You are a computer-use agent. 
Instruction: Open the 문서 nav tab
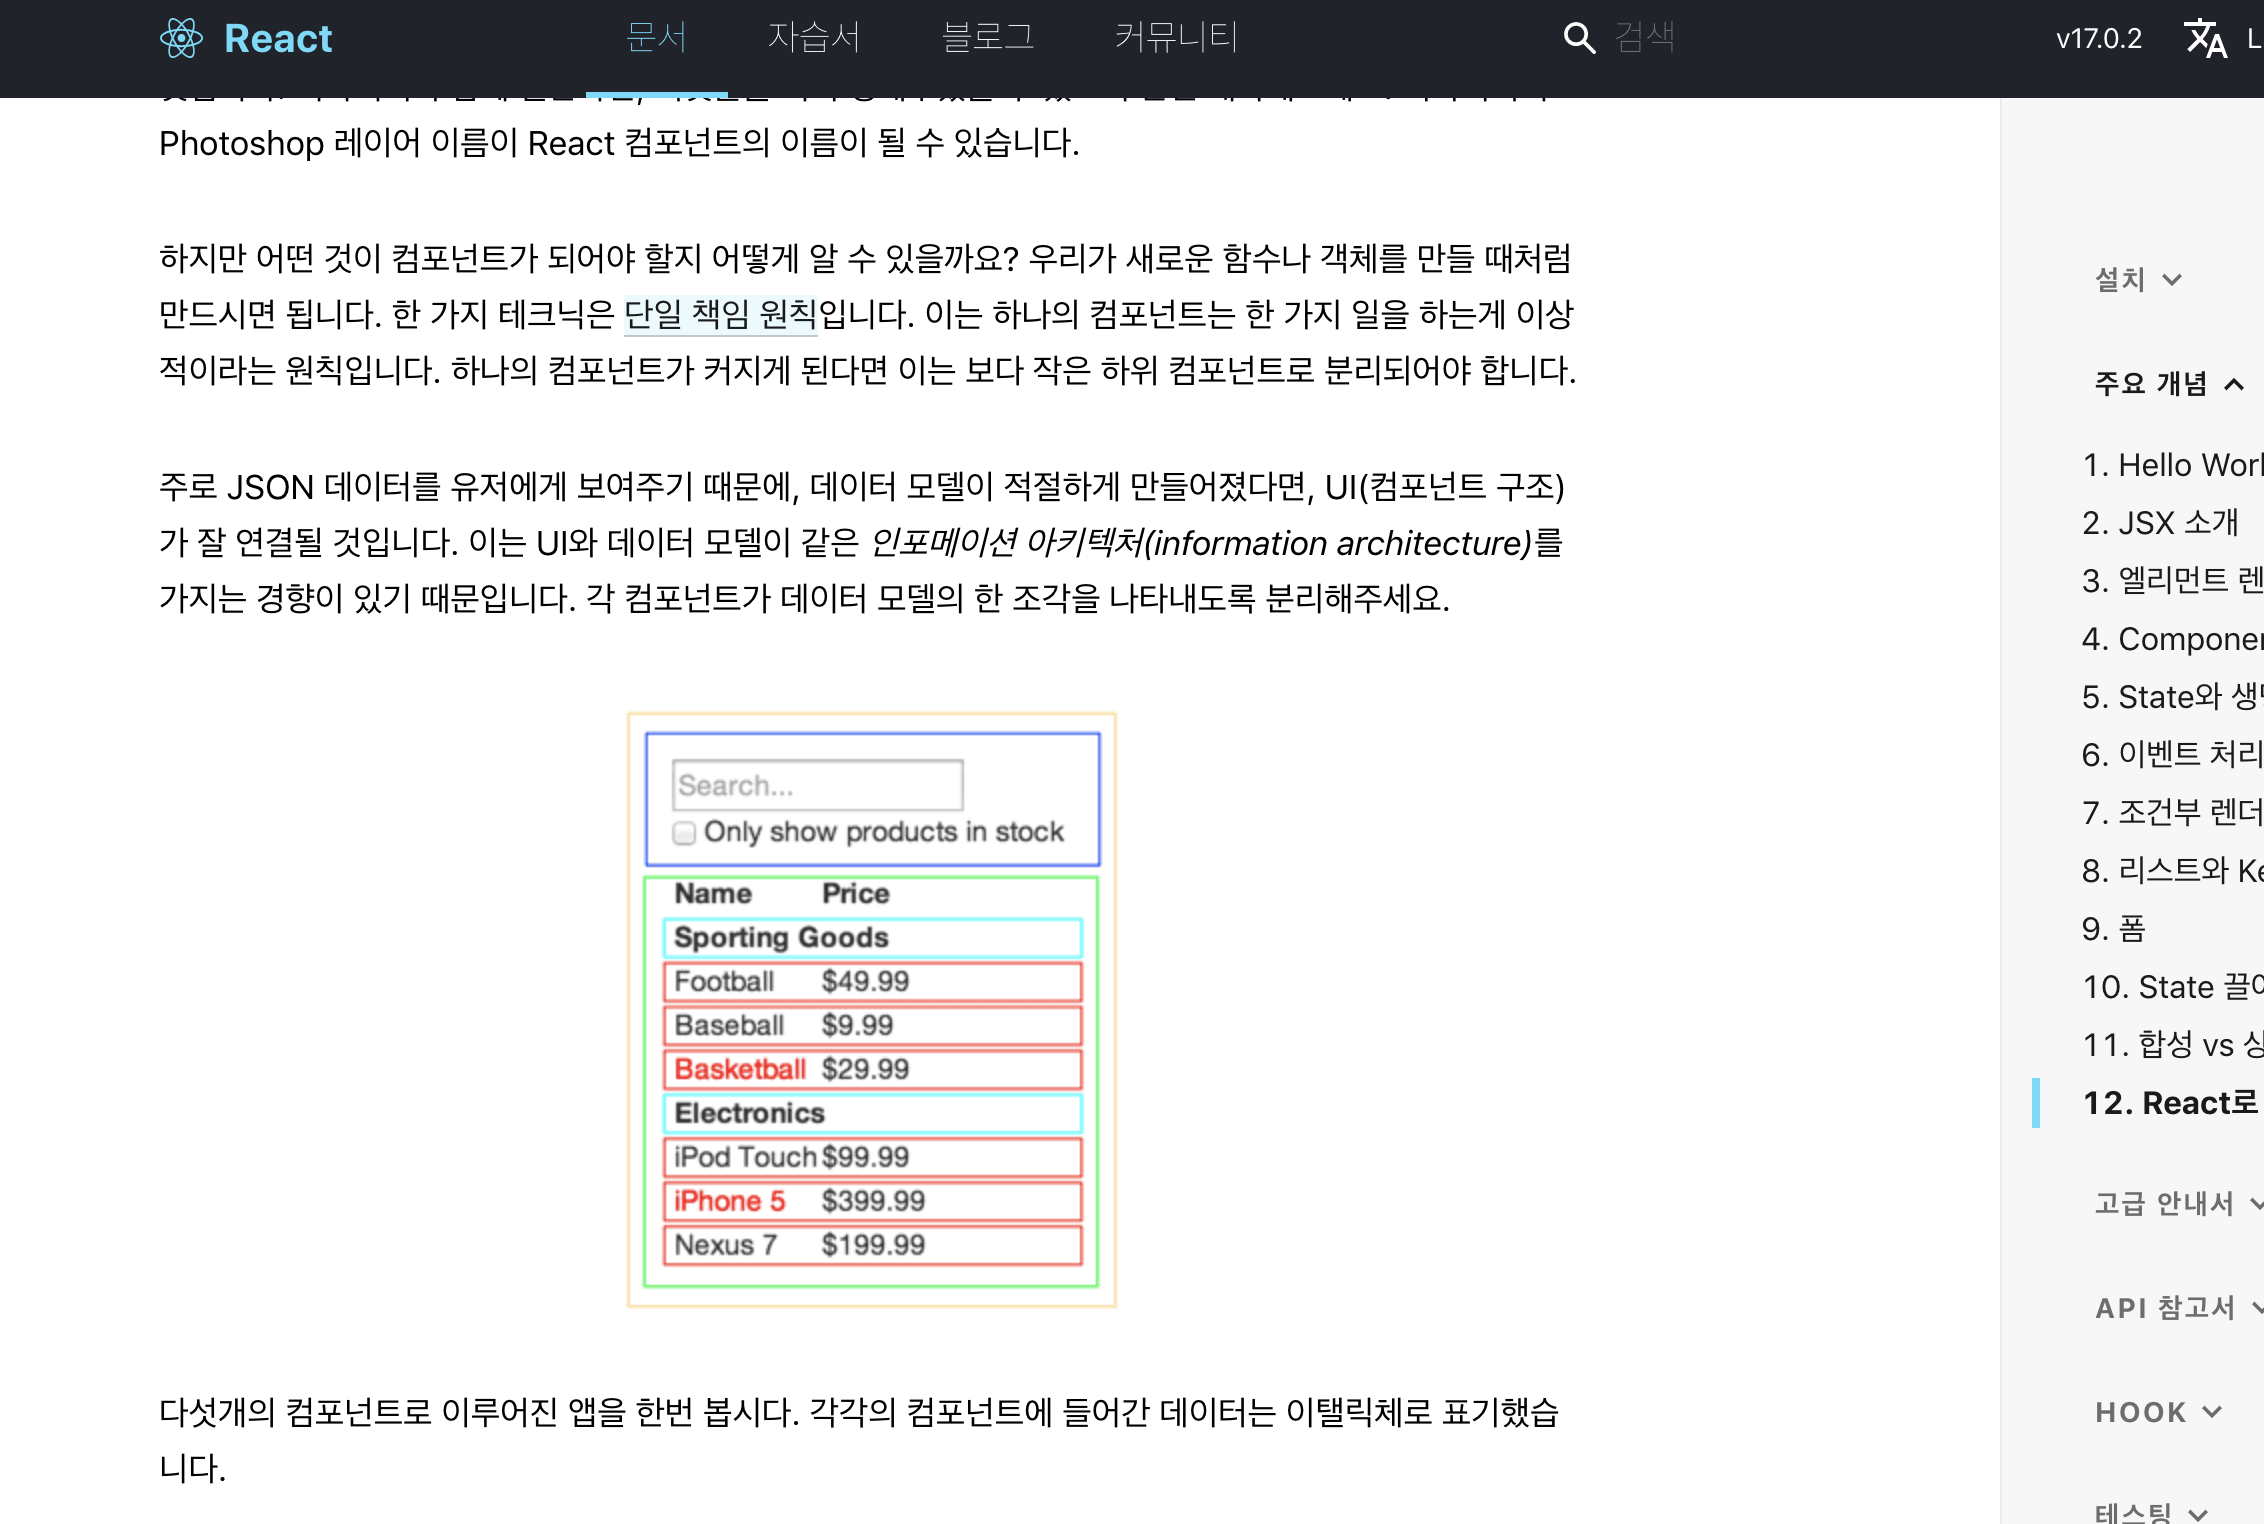point(656,38)
